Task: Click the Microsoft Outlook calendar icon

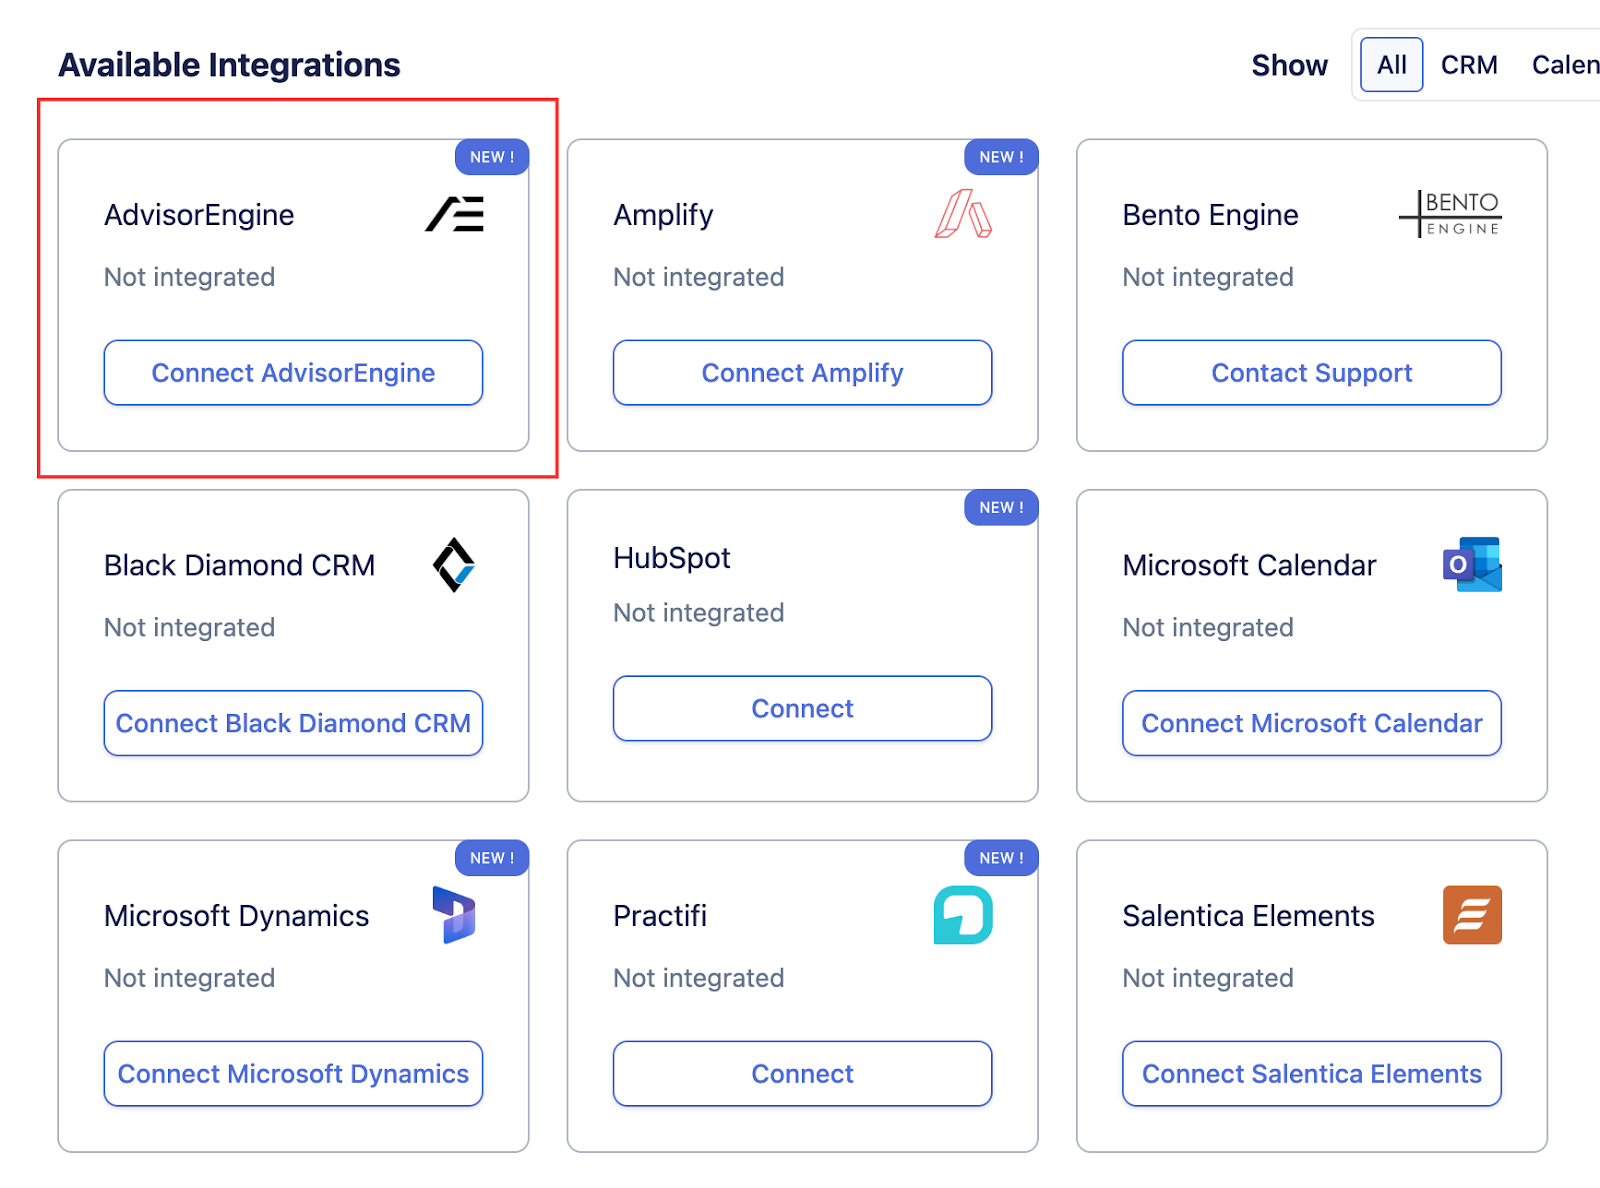Action: click(1471, 565)
